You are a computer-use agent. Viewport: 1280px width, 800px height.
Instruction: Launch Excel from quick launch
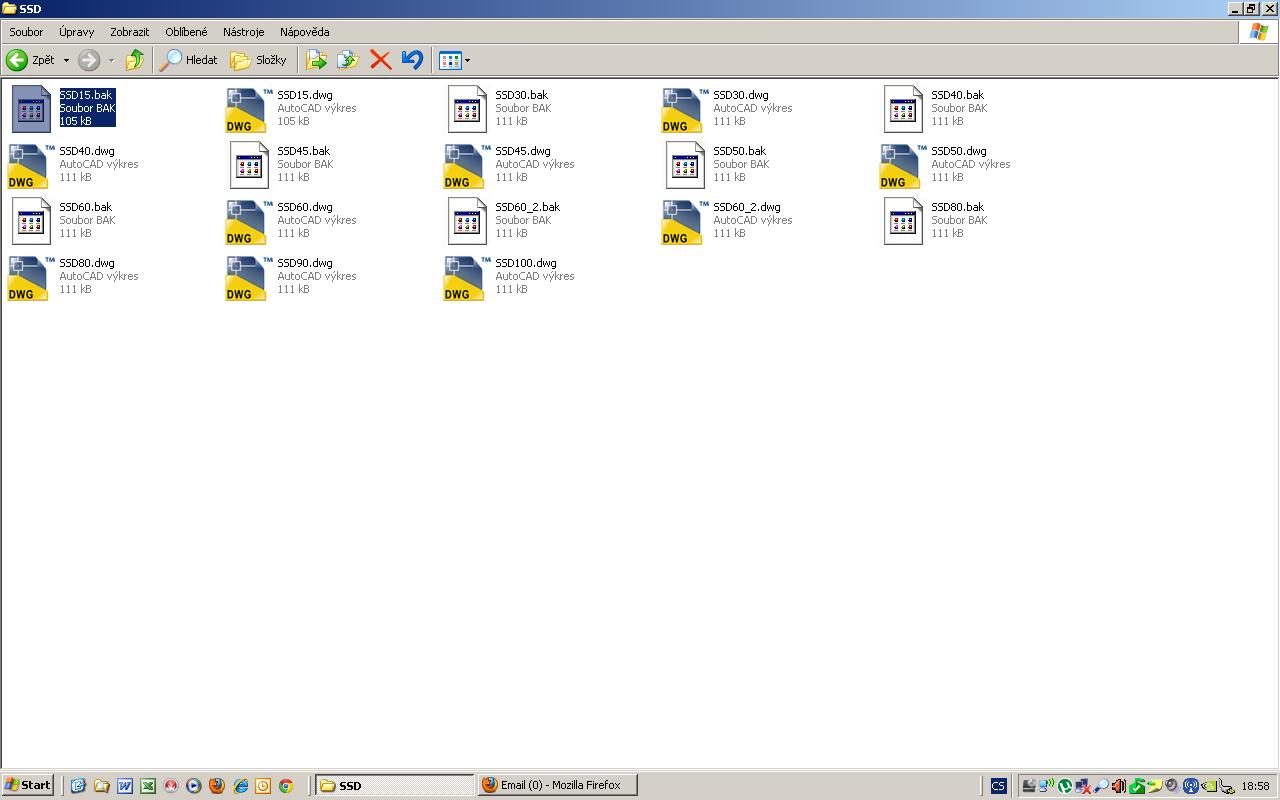click(x=148, y=786)
